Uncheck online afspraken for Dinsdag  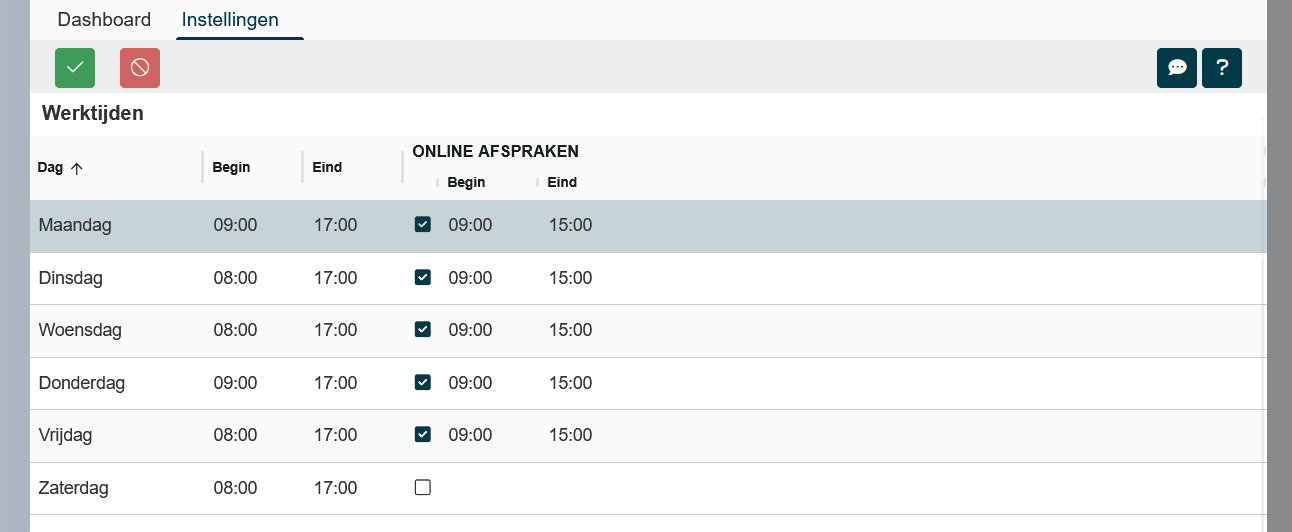(x=423, y=277)
